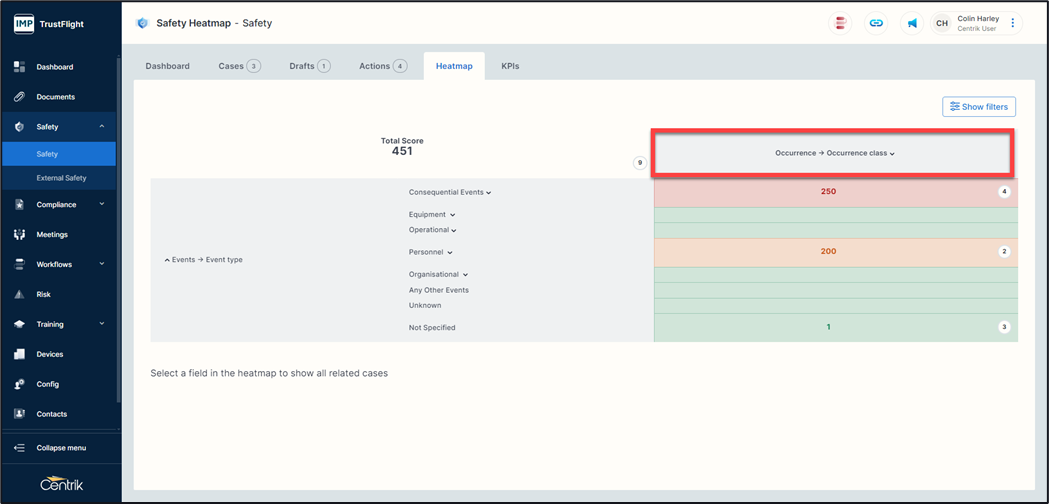
Task: Open the three-dot user menu
Action: (1012, 23)
